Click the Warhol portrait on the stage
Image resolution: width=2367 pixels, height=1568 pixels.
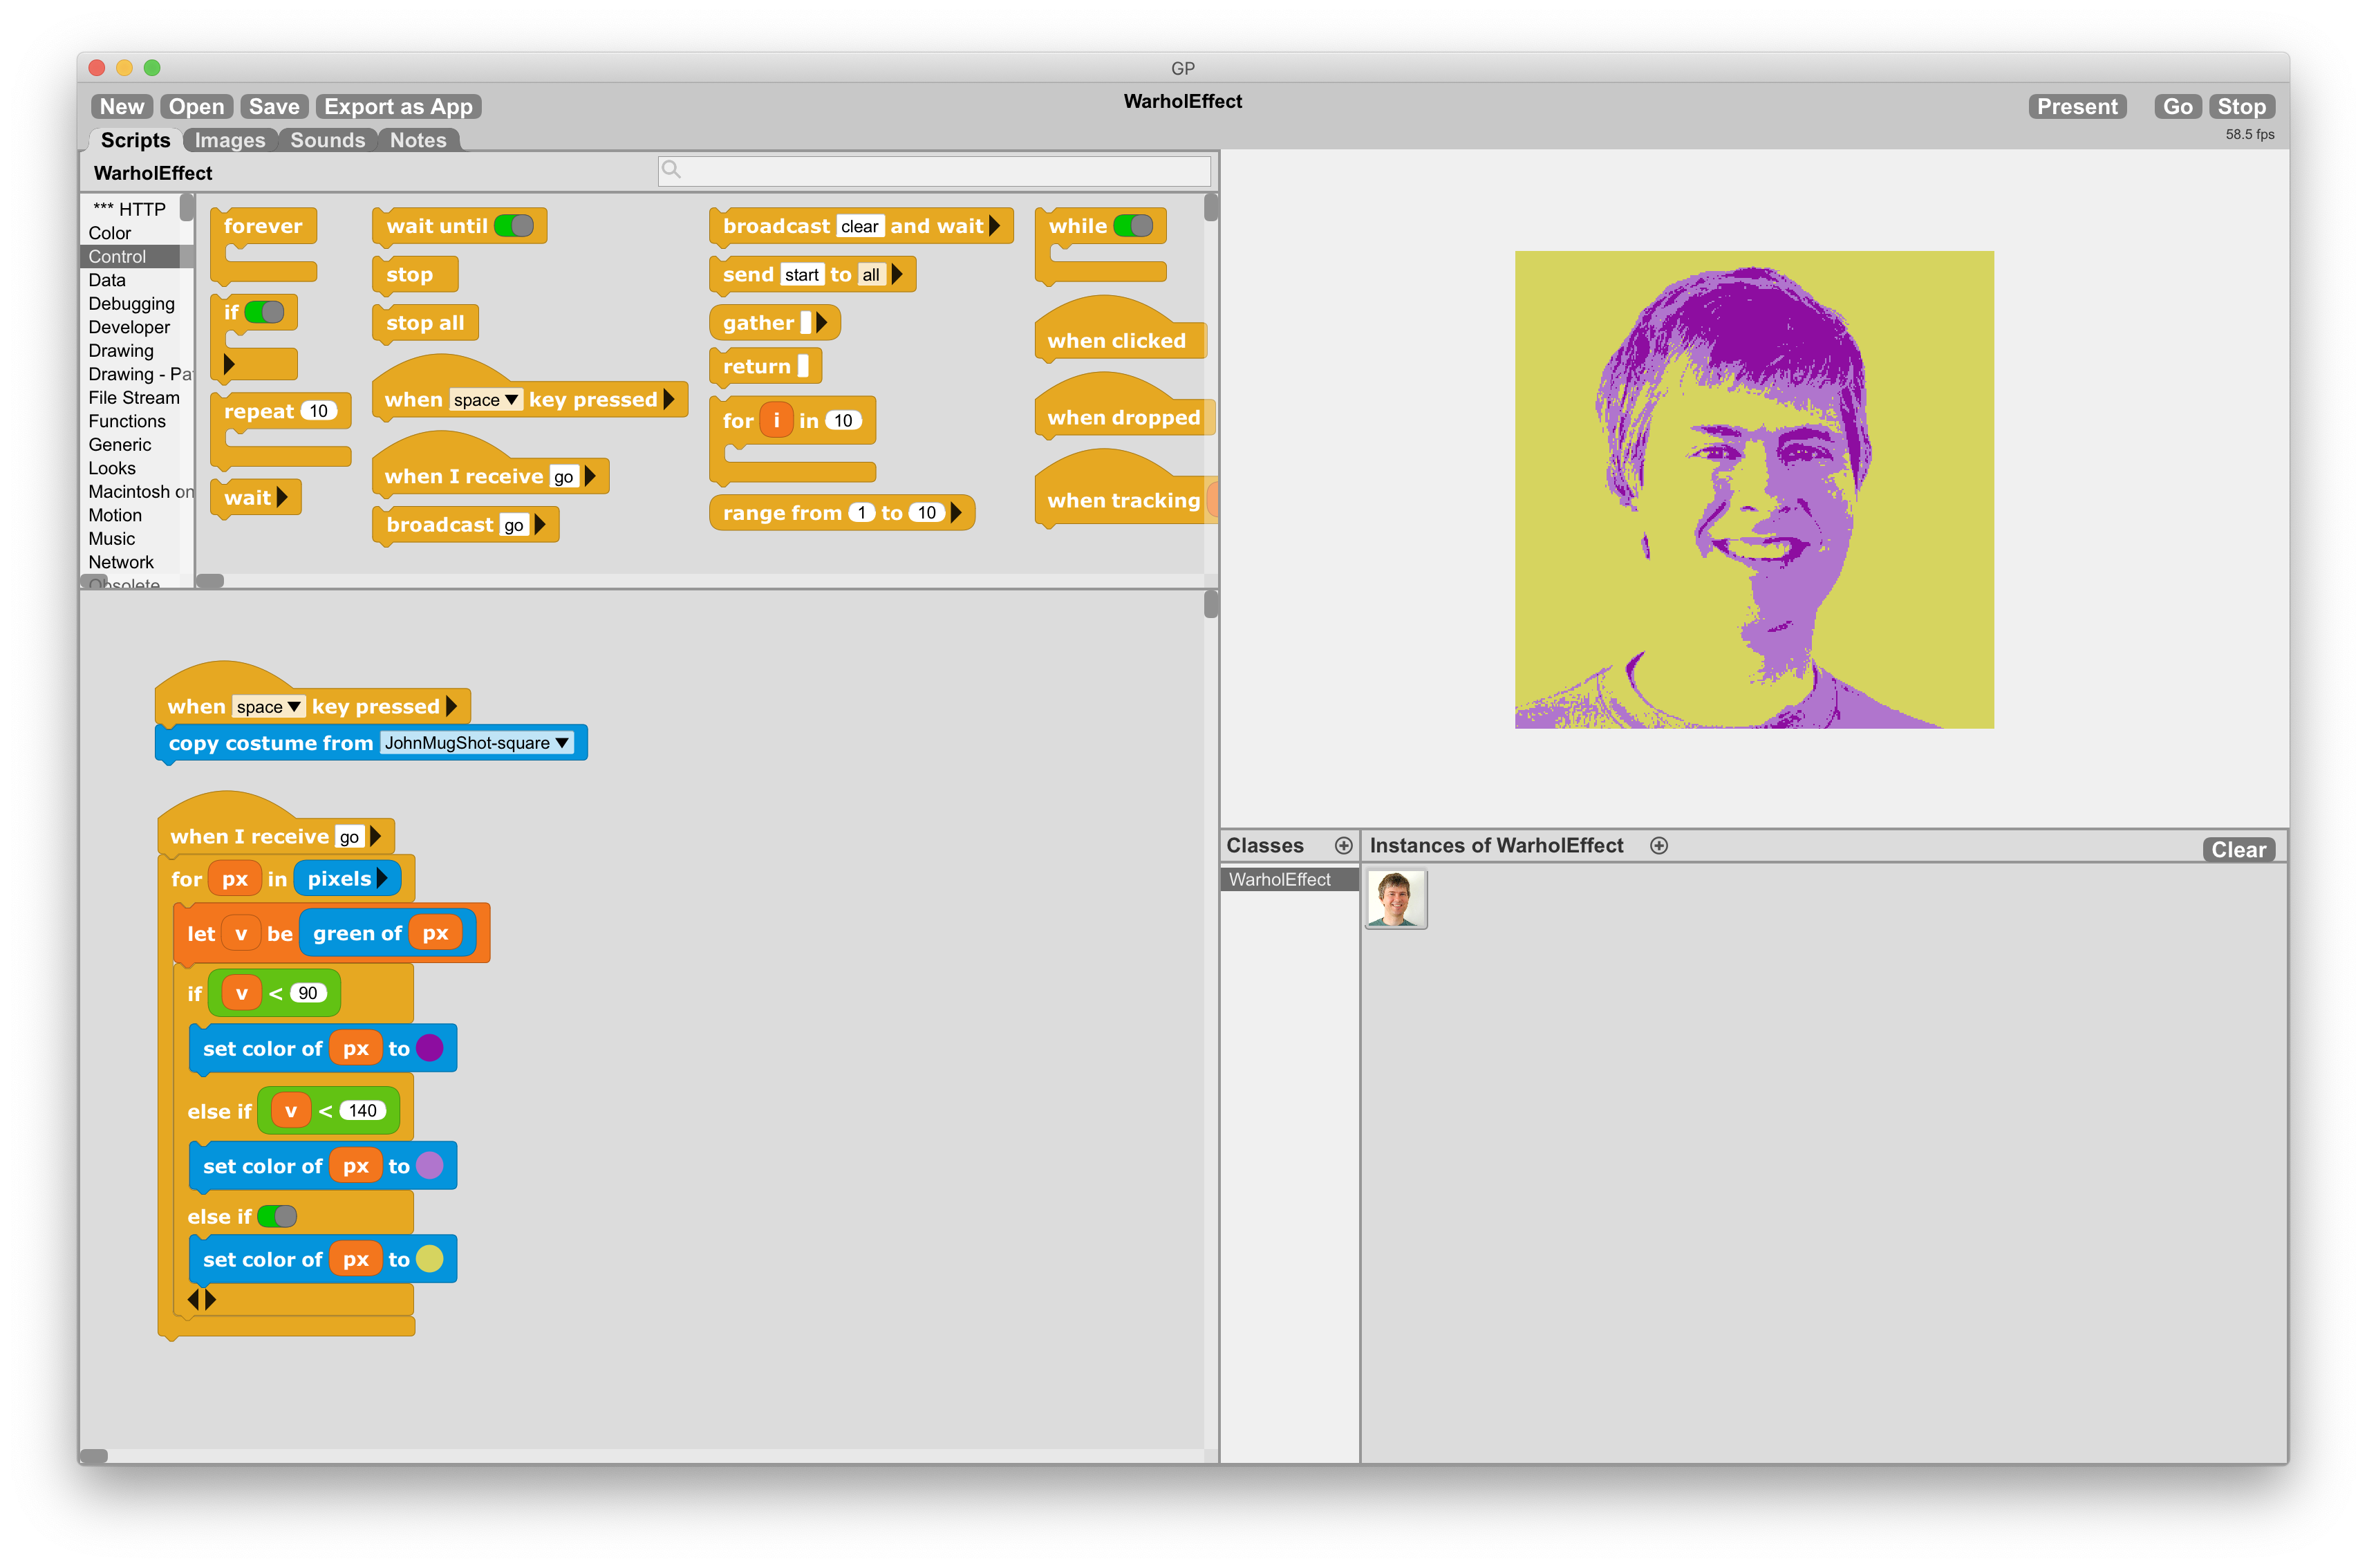coord(1753,490)
